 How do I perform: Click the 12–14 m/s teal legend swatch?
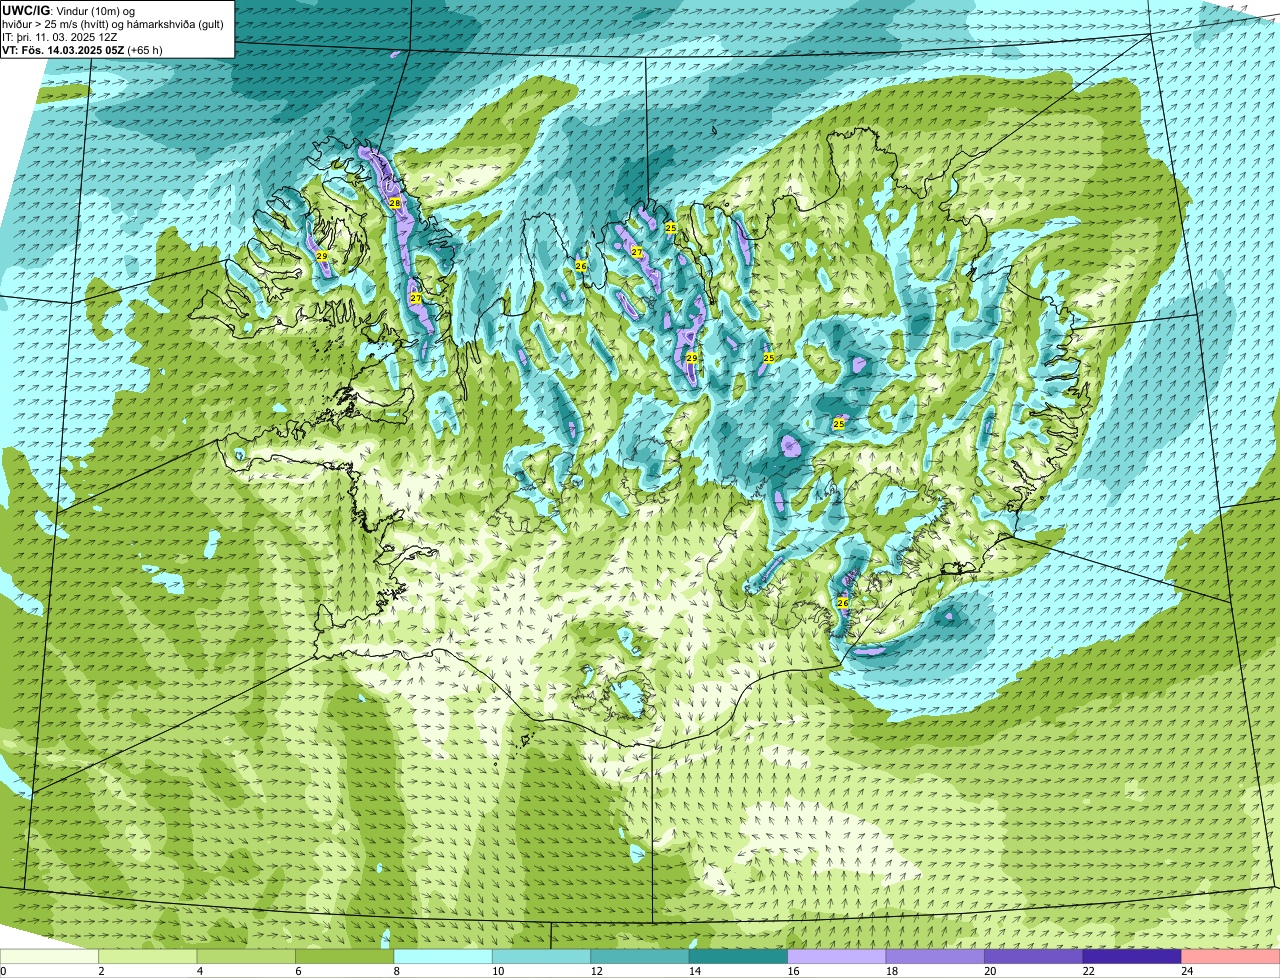coord(640,957)
